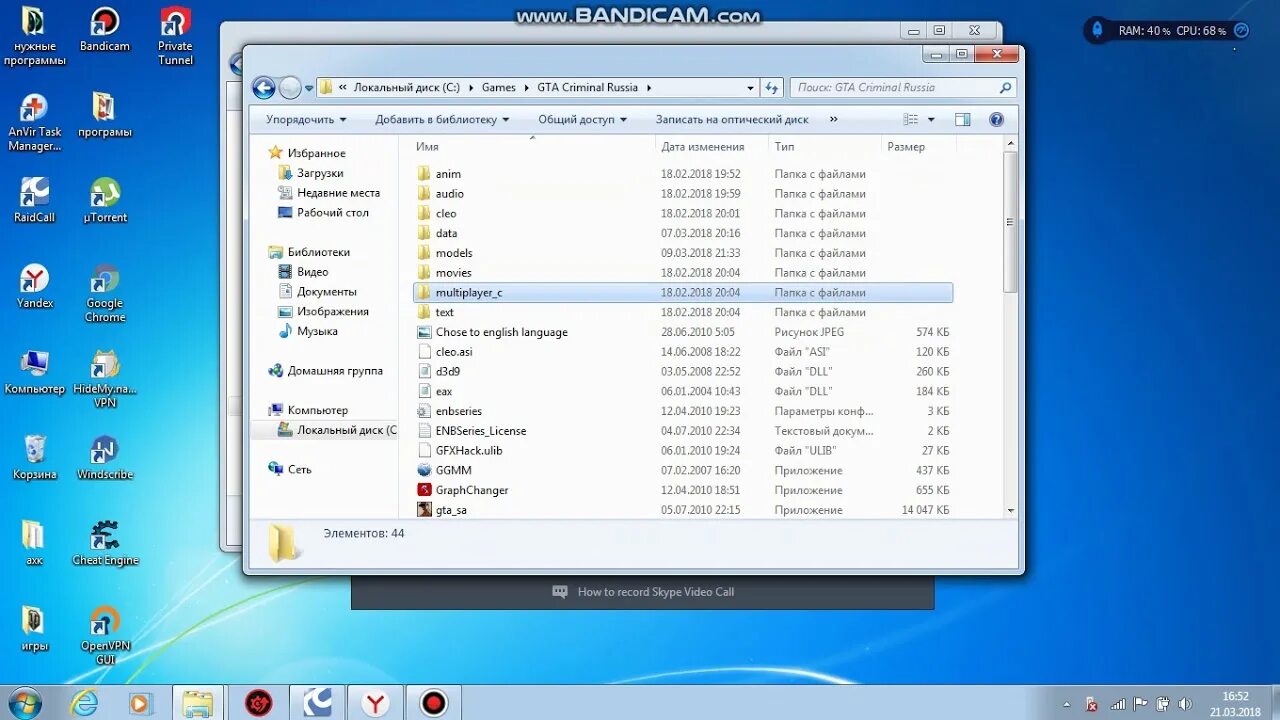Click the Bandicam recording taskbar icon

pos(433,703)
